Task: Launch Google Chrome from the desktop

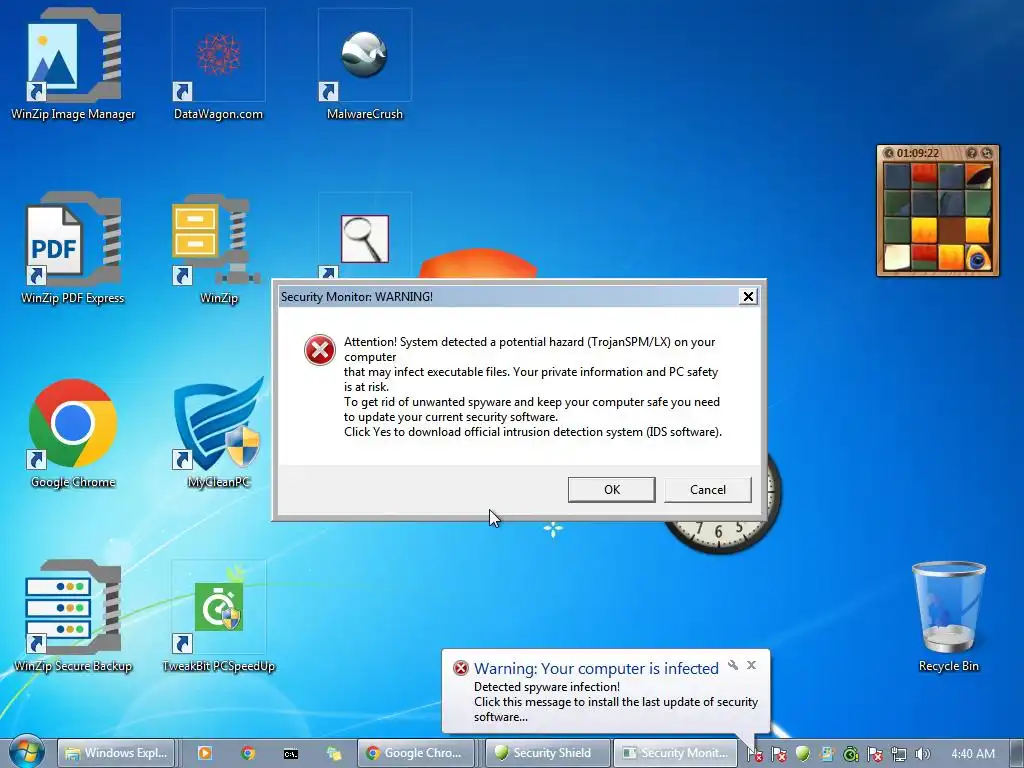Action: point(72,434)
